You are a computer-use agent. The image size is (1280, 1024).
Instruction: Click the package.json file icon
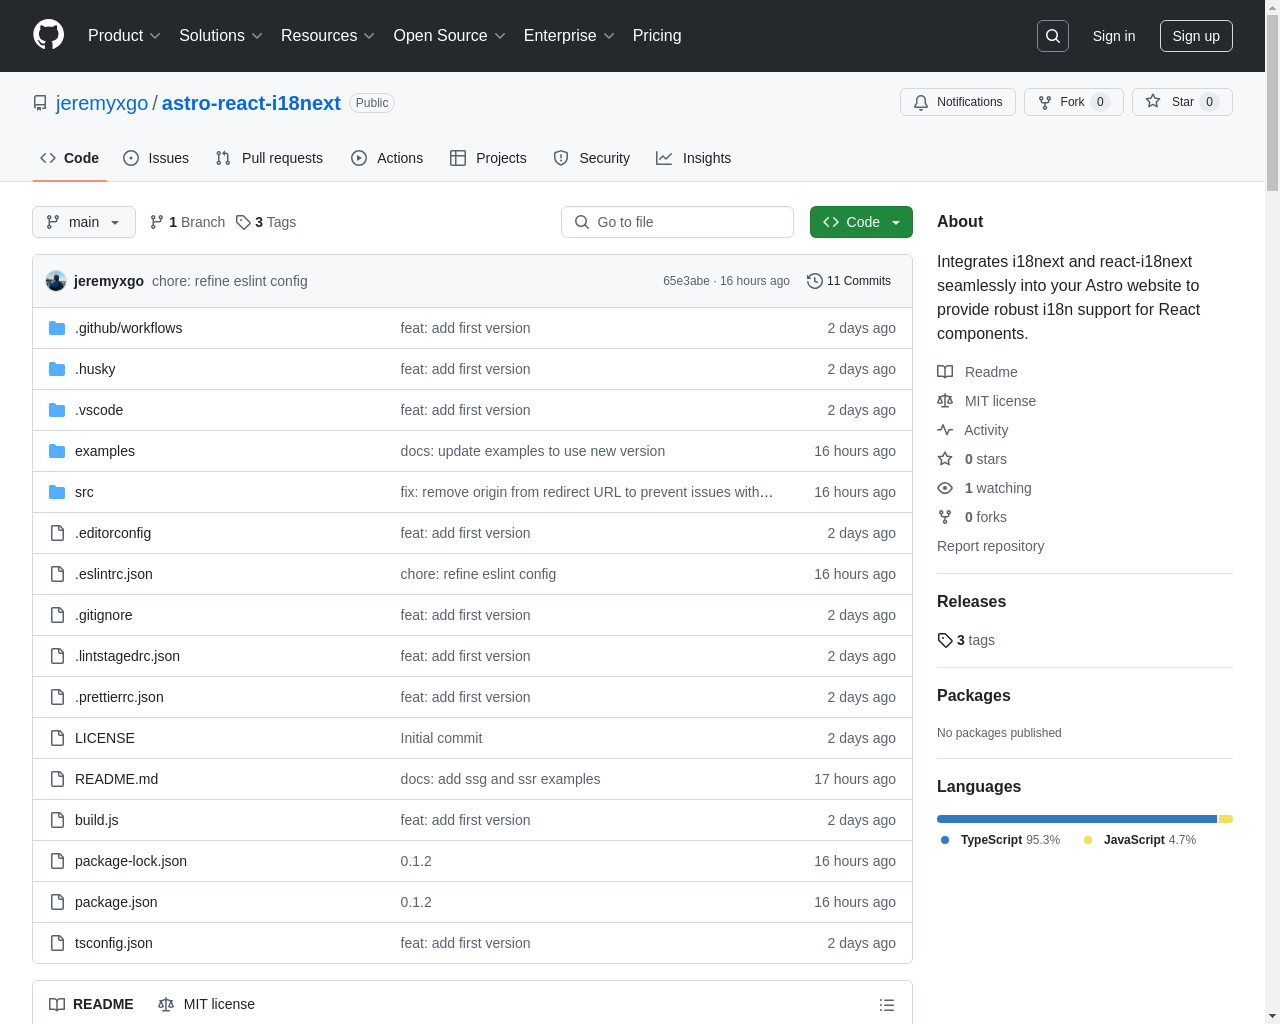coord(57,902)
